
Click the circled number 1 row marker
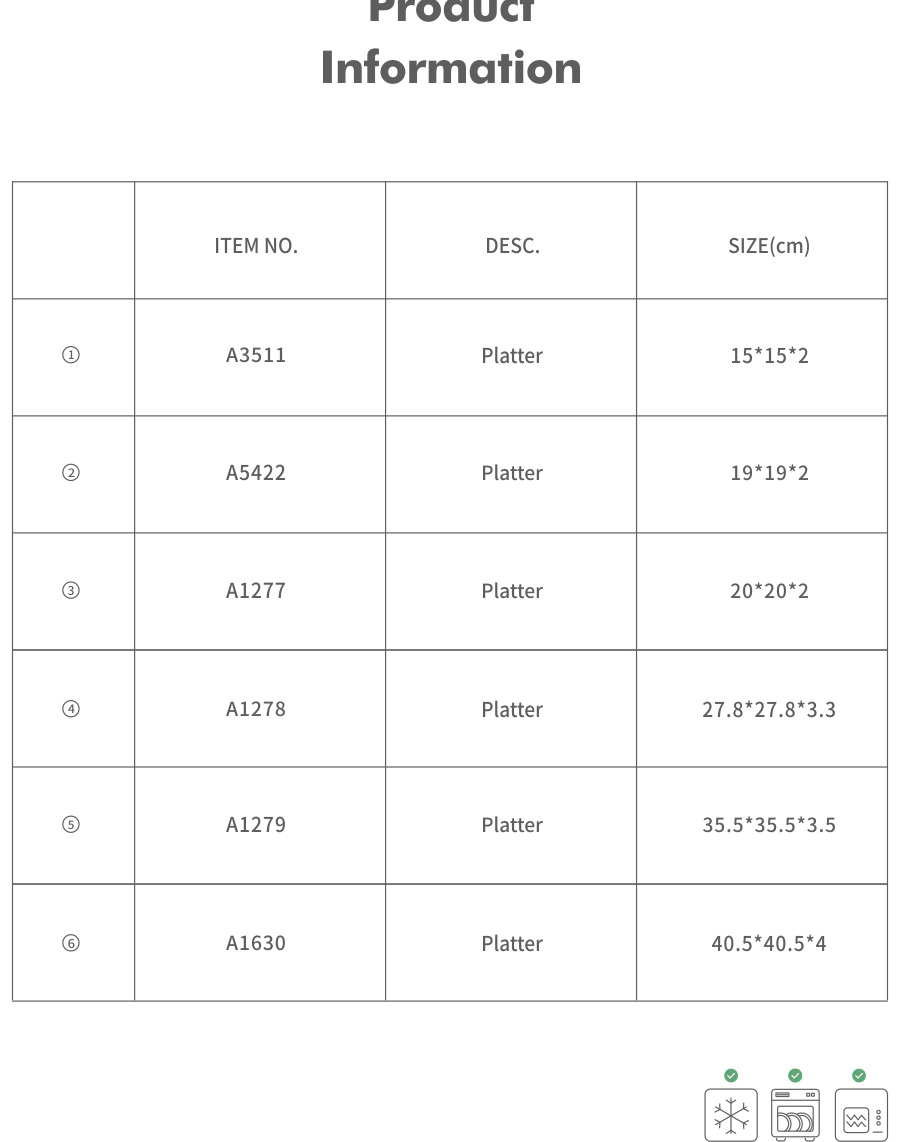[x=71, y=355]
